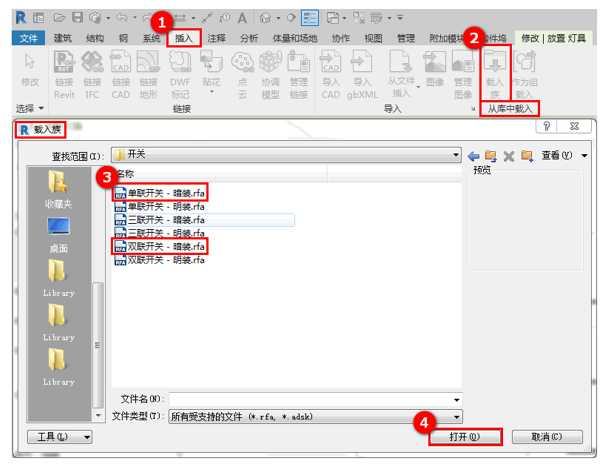This screenshot has height=472, width=614.
Task: Click the delete X icon in dialog toolbar
Action: click(509, 156)
